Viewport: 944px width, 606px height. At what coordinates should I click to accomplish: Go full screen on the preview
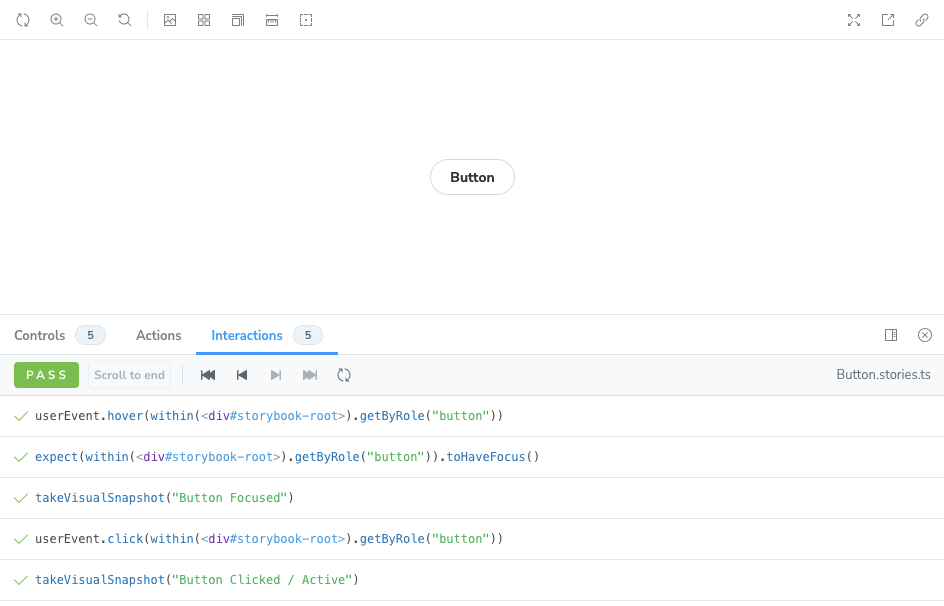click(854, 20)
